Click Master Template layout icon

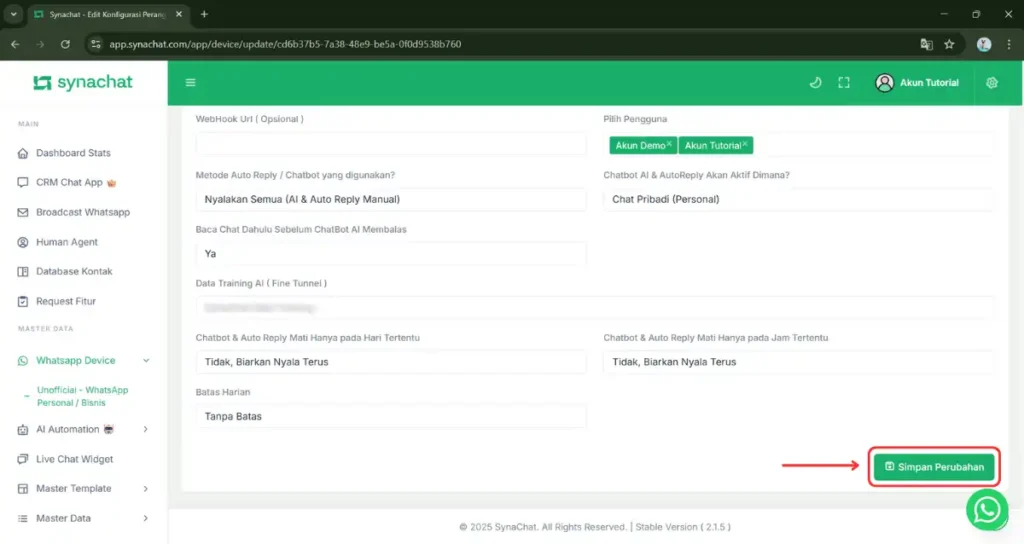coord(23,488)
